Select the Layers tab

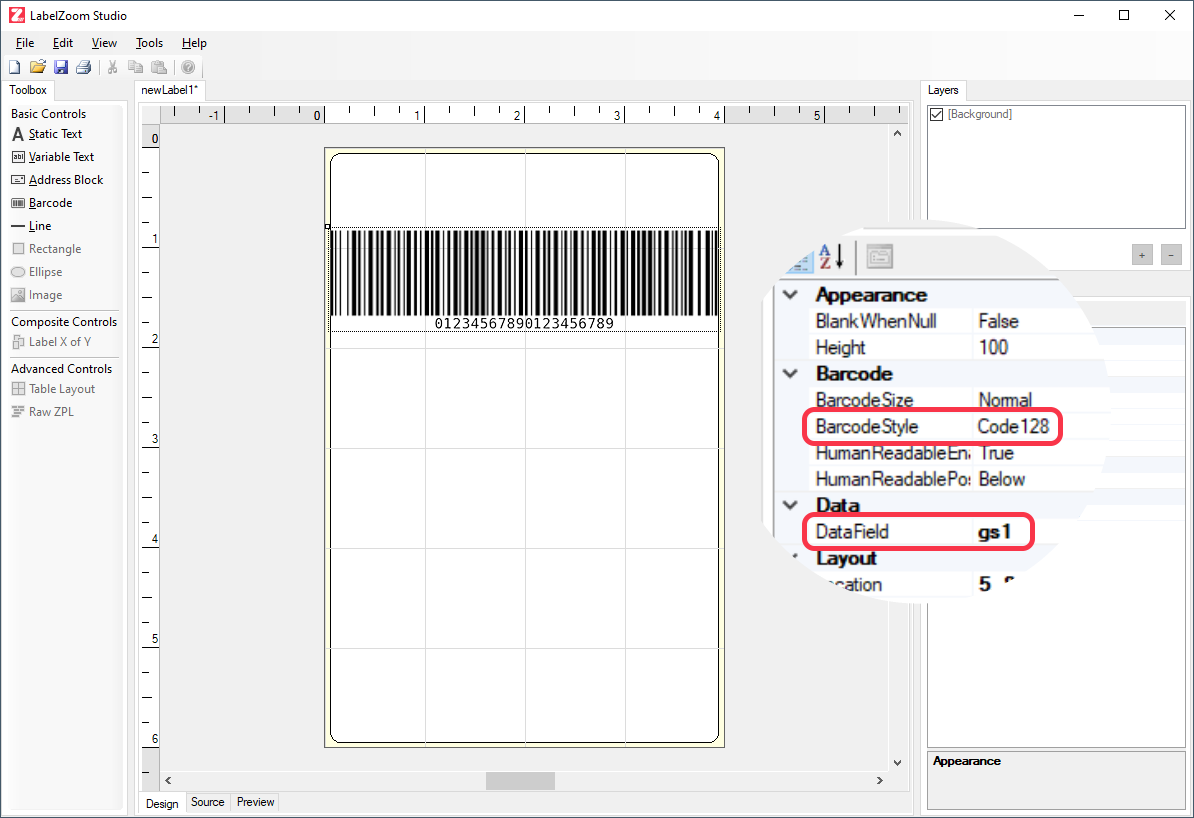click(x=943, y=90)
